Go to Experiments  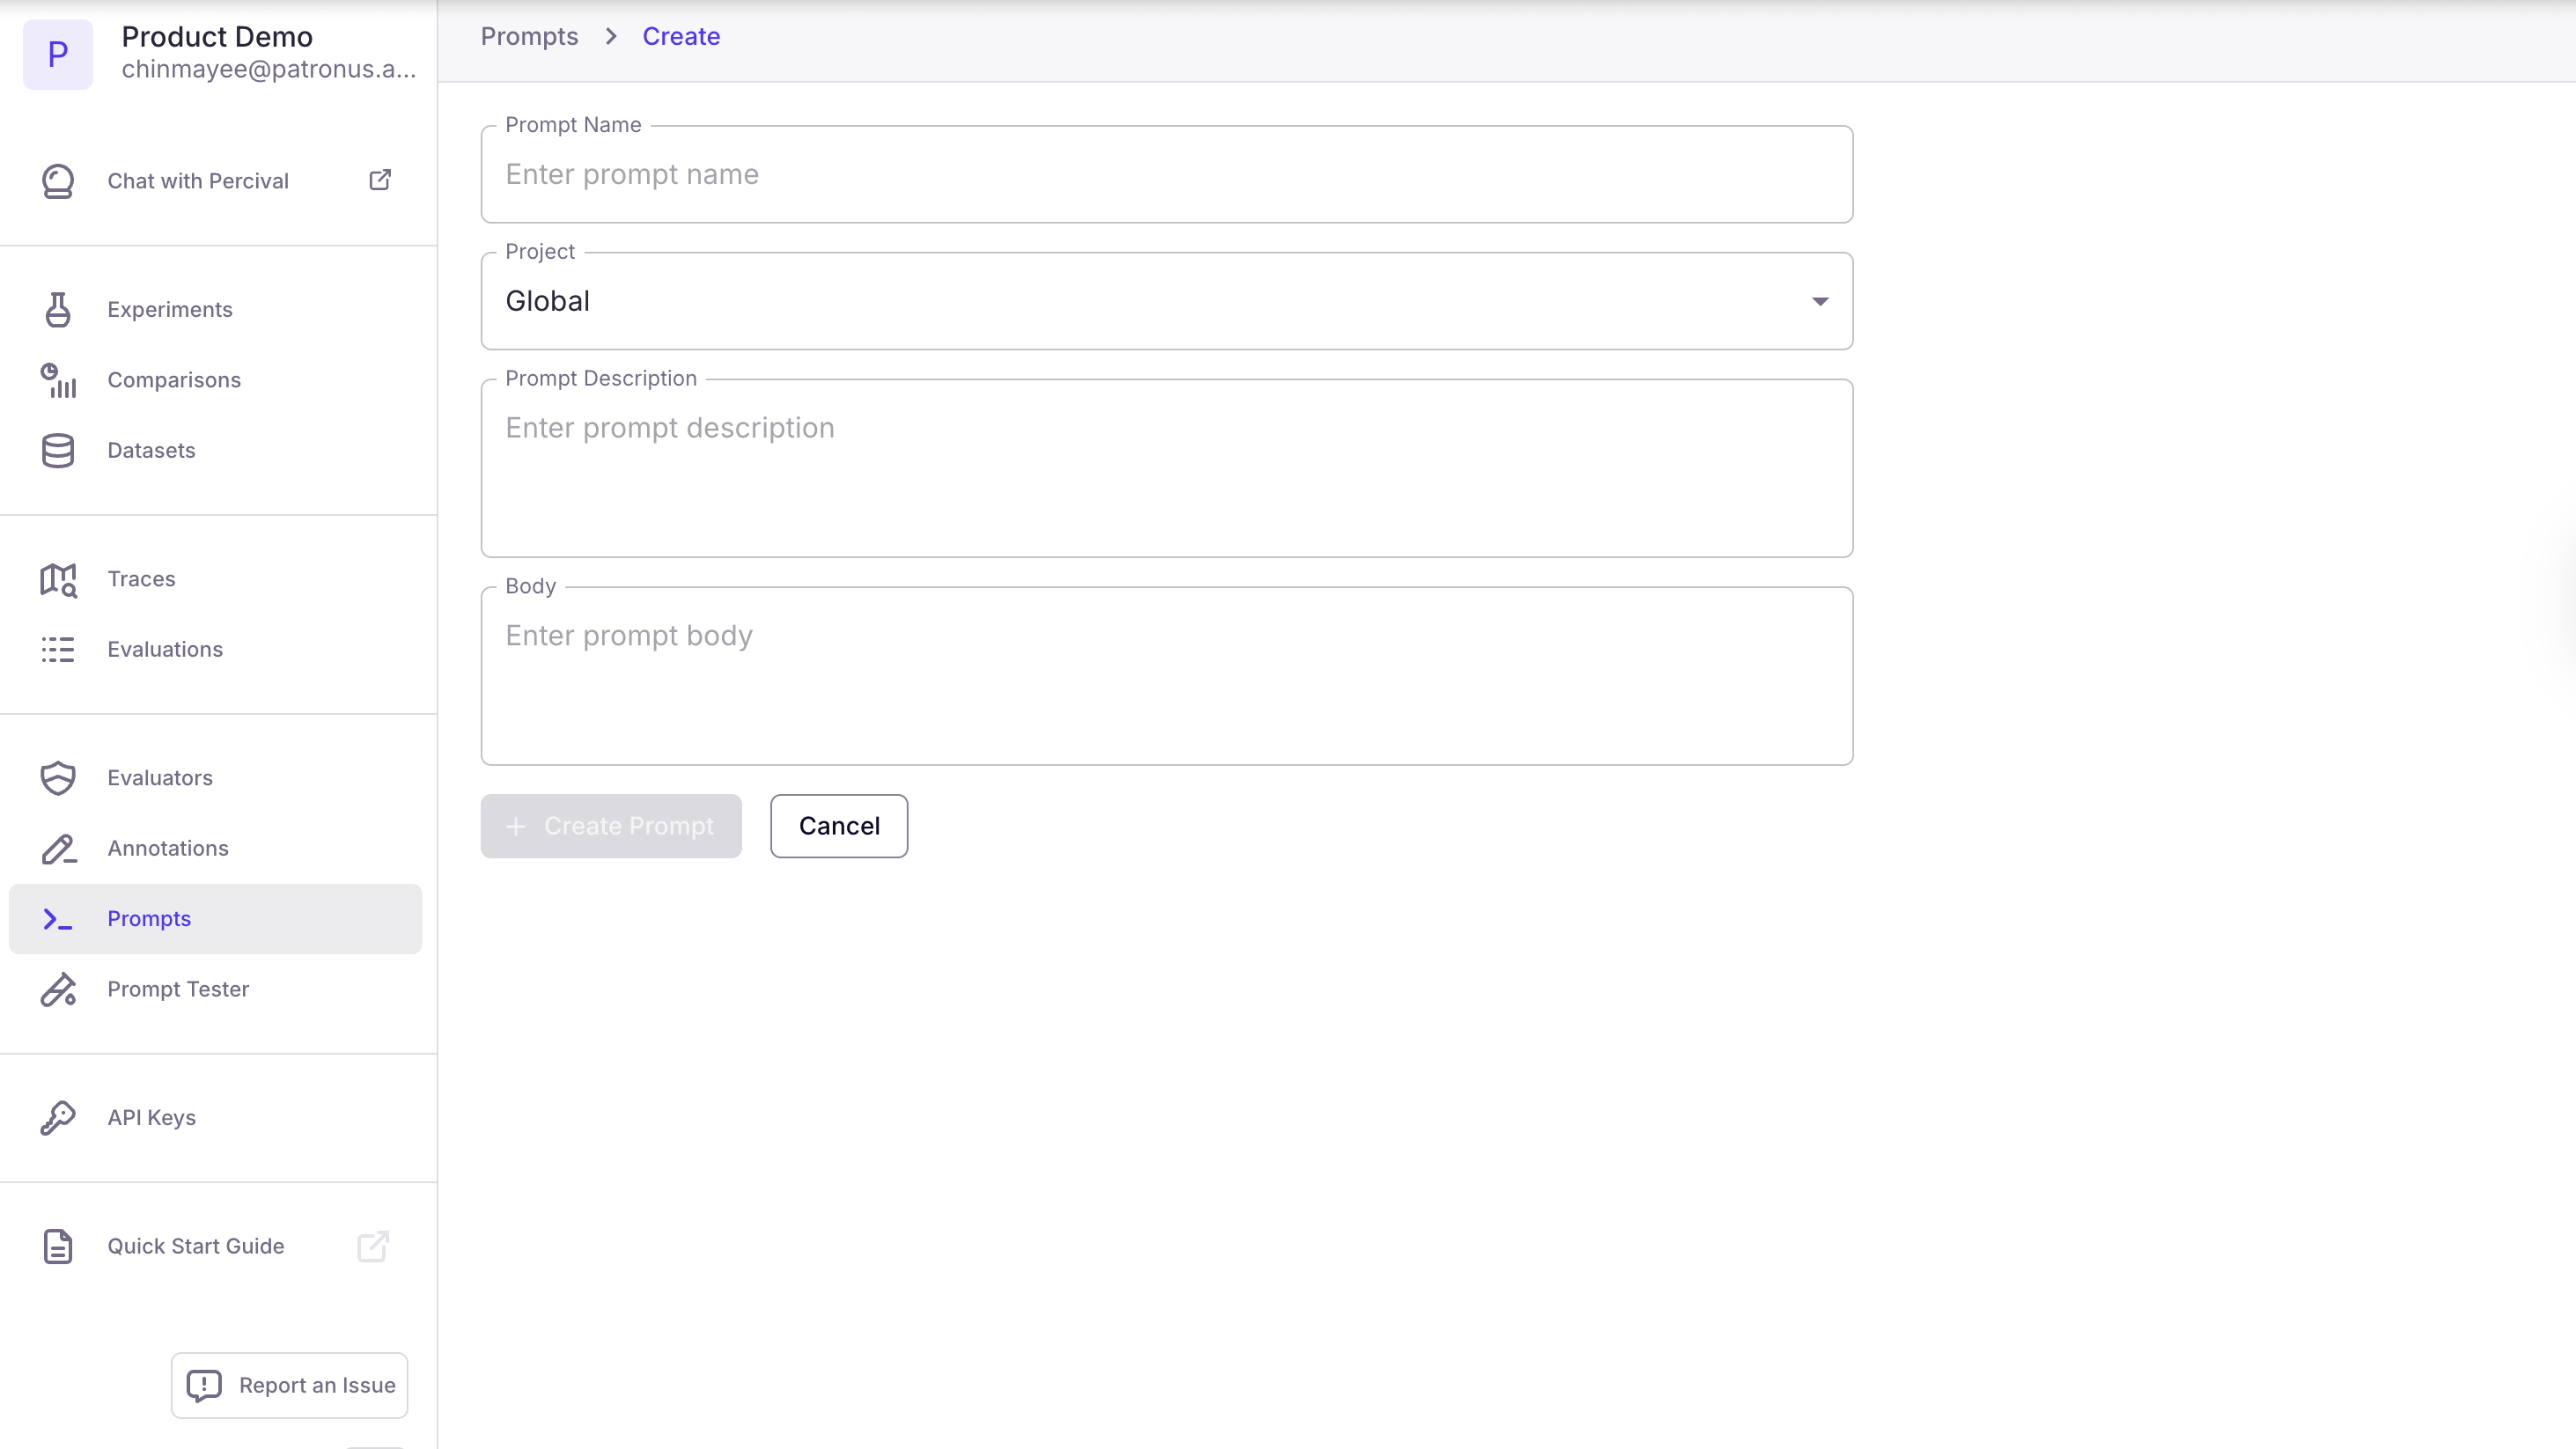[x=215, y=309]
